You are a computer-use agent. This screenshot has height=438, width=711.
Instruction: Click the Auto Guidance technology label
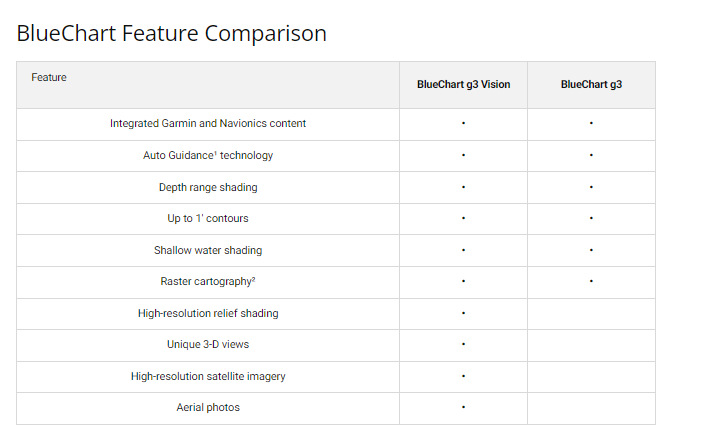coord(208,156)
